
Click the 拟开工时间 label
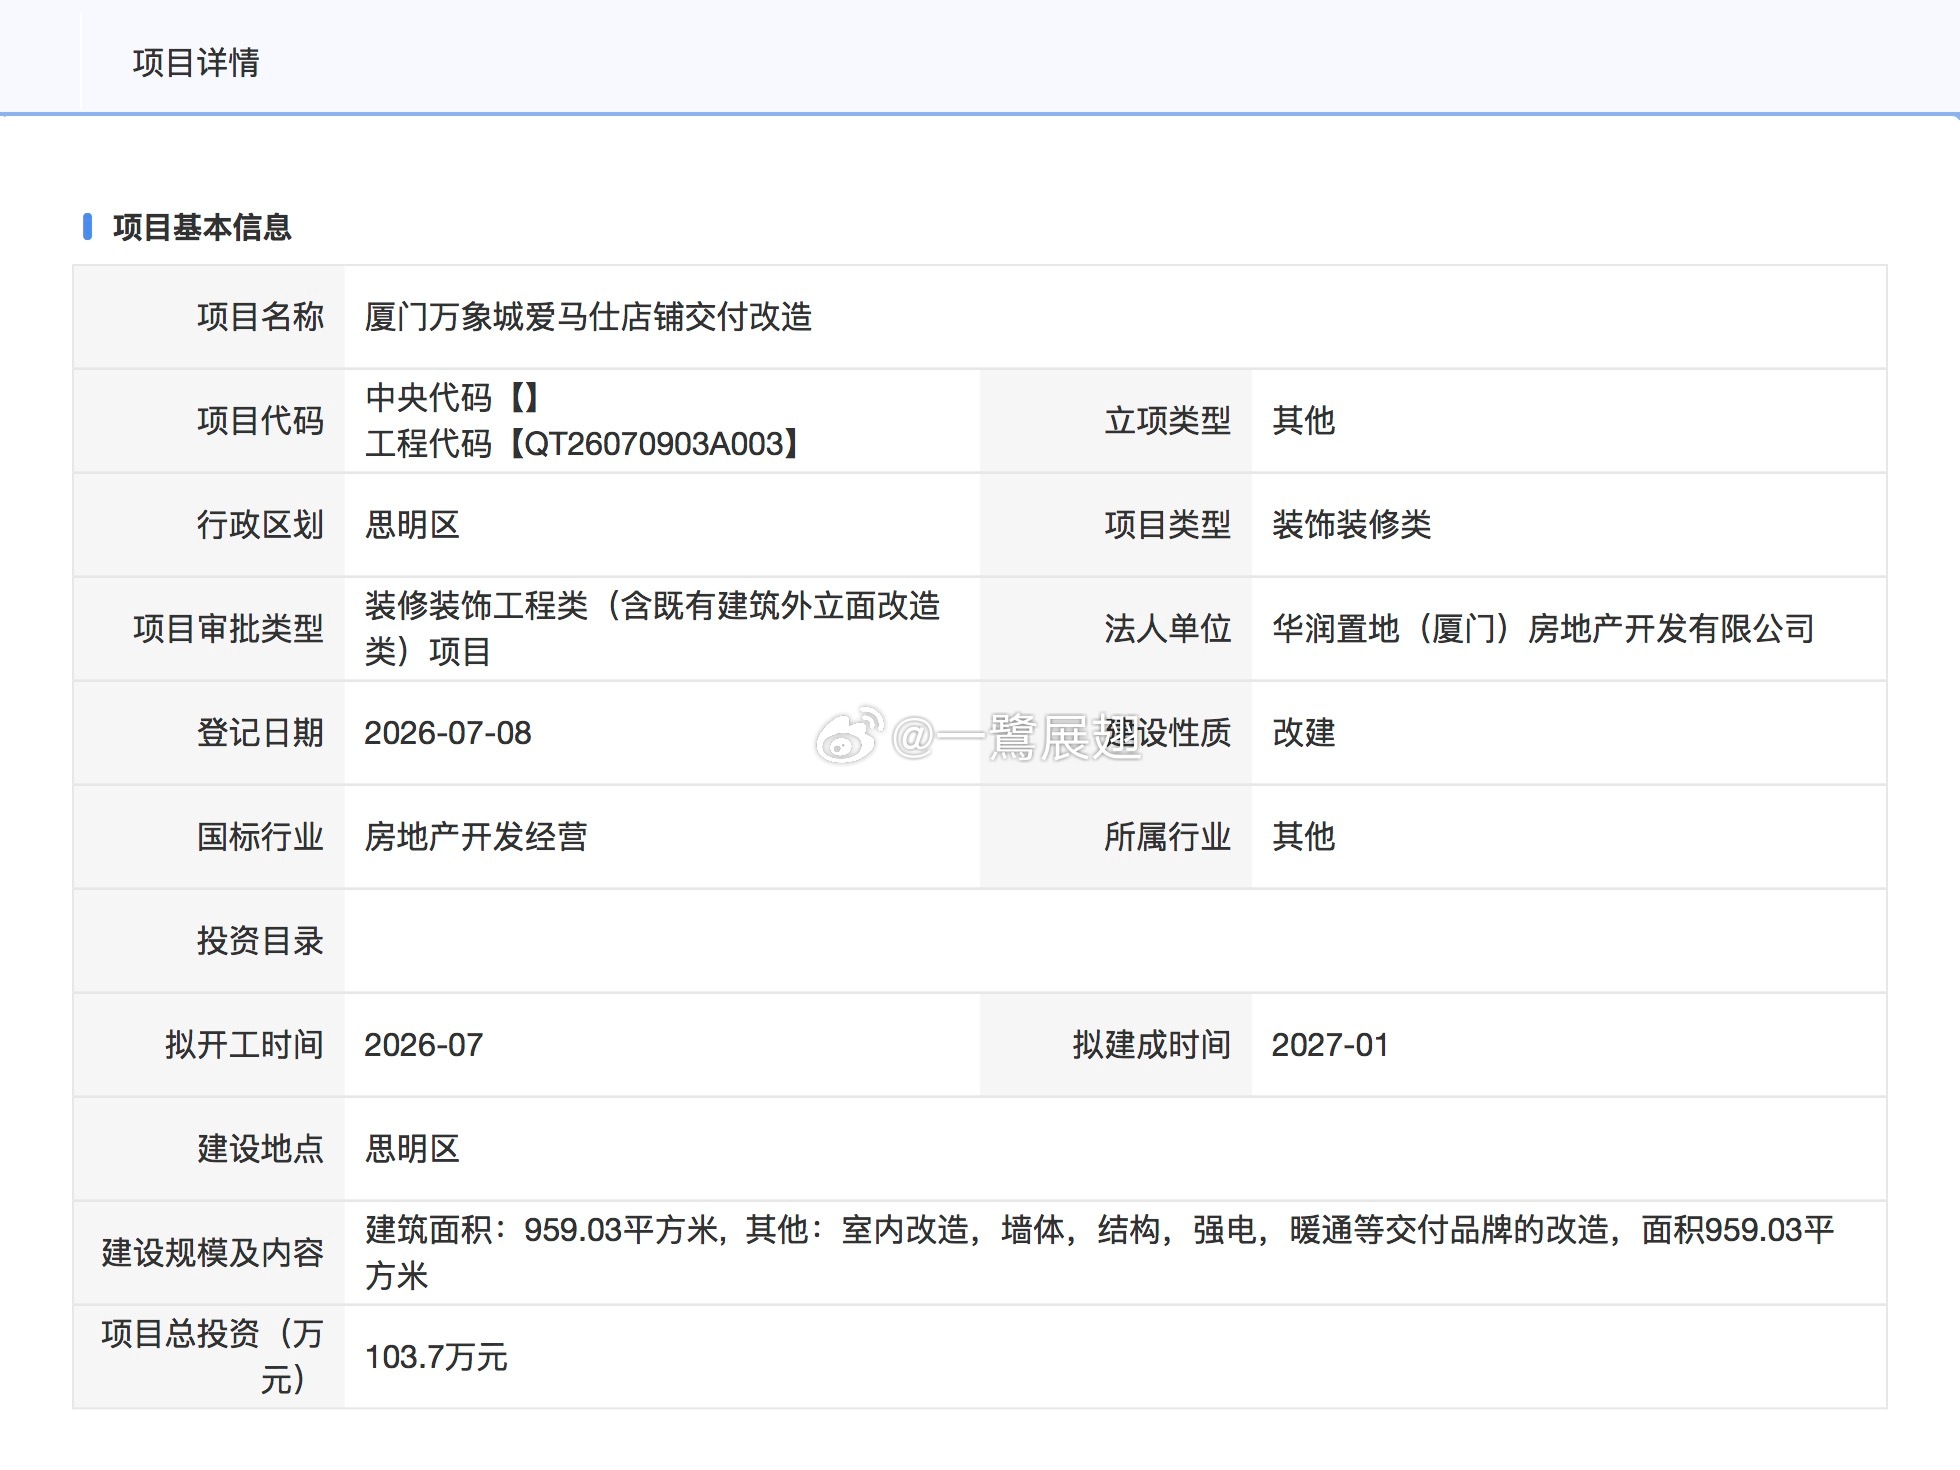click(x=244, y=1045)
